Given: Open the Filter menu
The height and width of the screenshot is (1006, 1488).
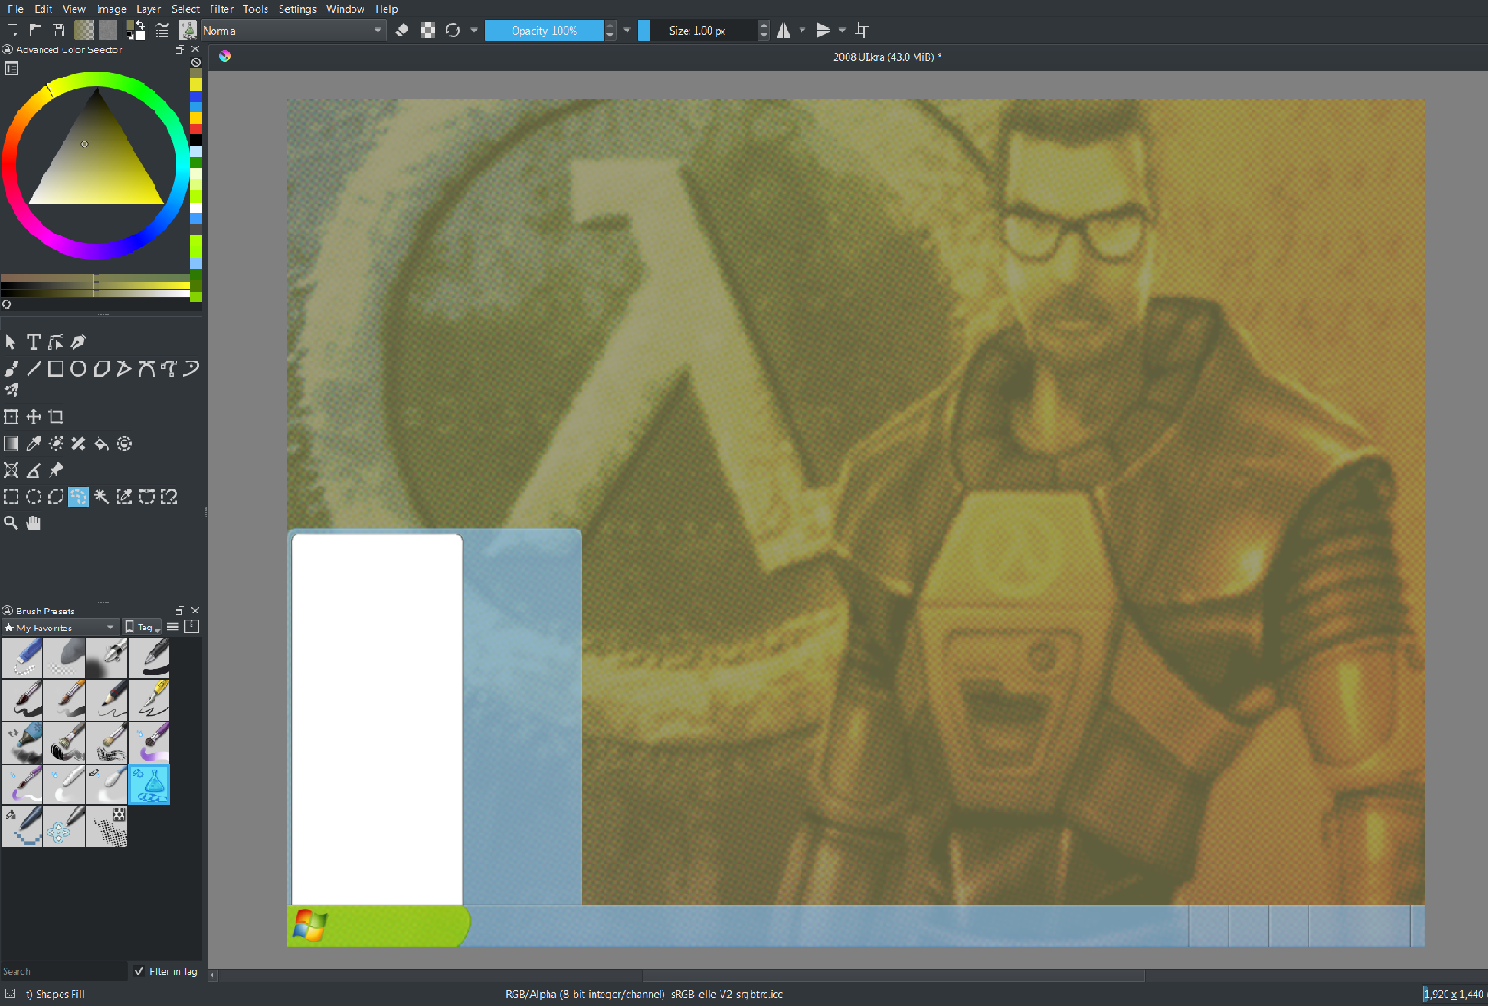Looking at the screenshot, I should [x=222, y=9].
